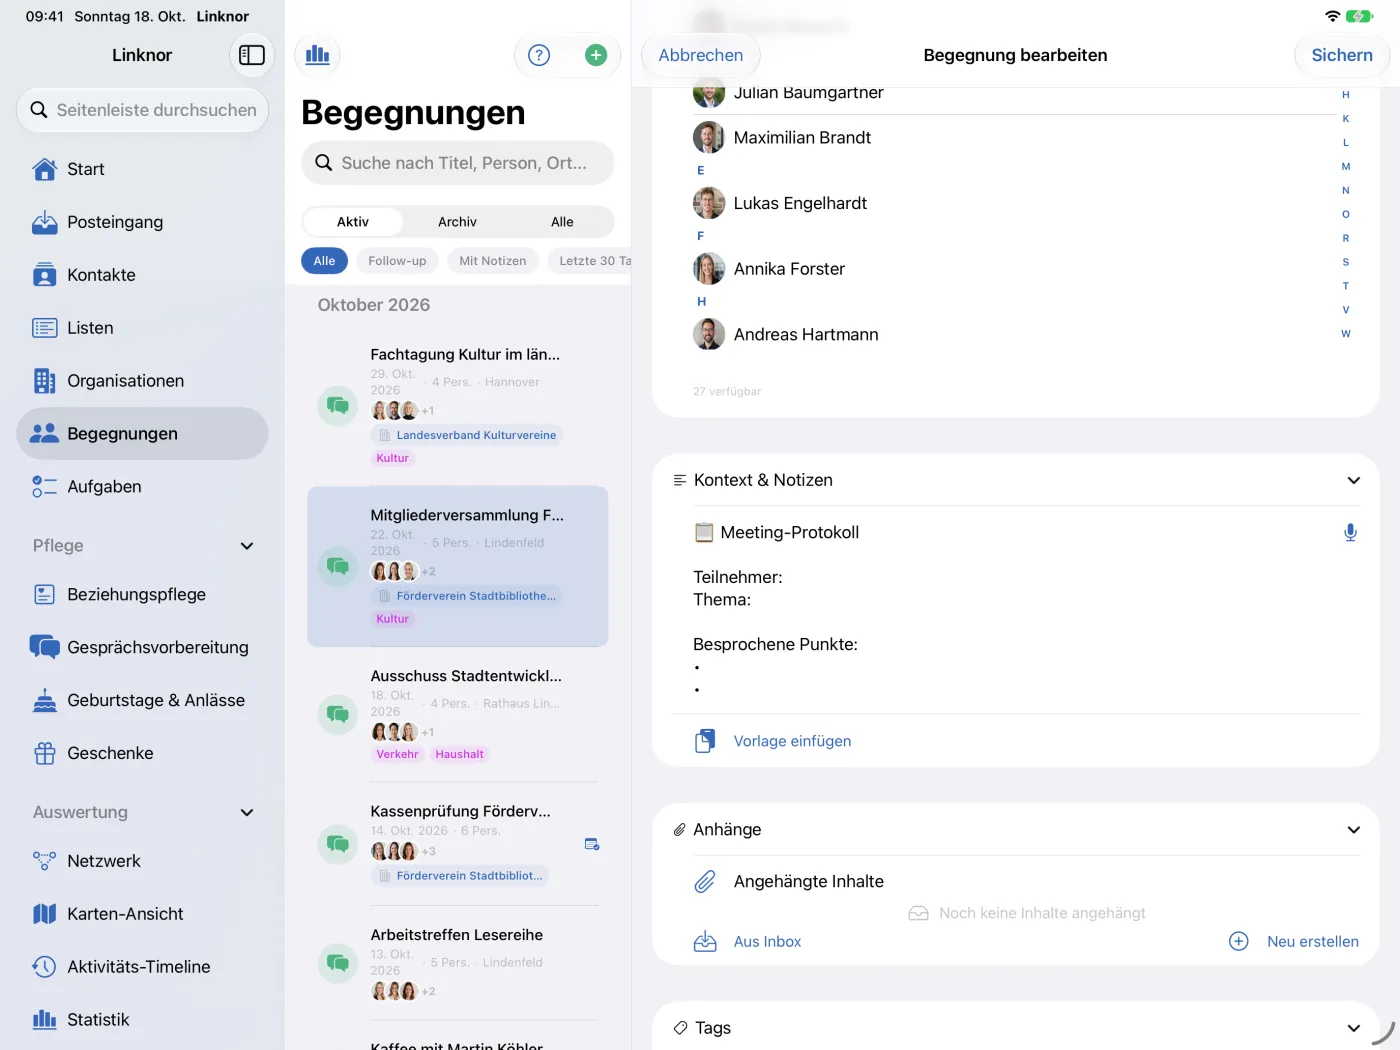Tap the Vorlage einfügen link
The height and width of the screenshot is (1050, 1400).
pos(793,741)
